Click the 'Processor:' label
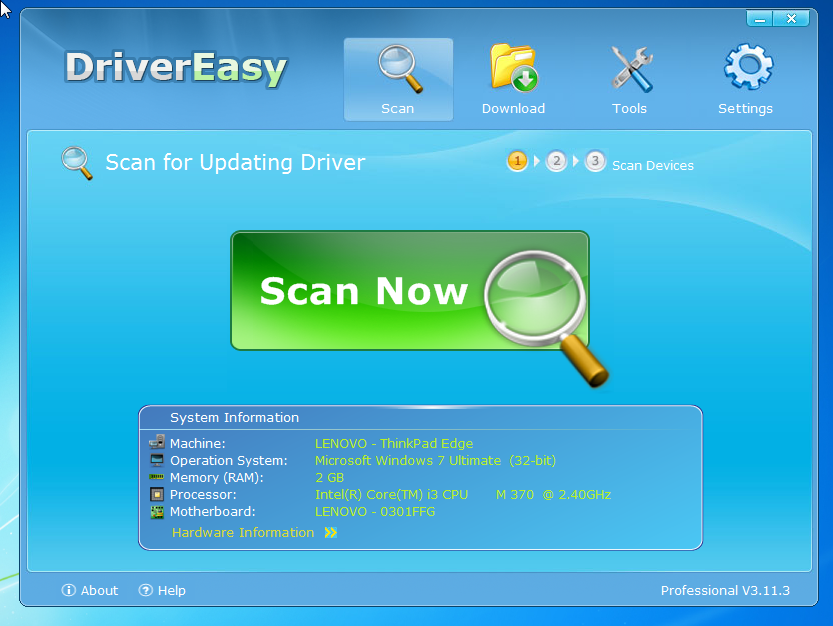The height and width of the screenshot is (626, 833). (x=203, y=495)
